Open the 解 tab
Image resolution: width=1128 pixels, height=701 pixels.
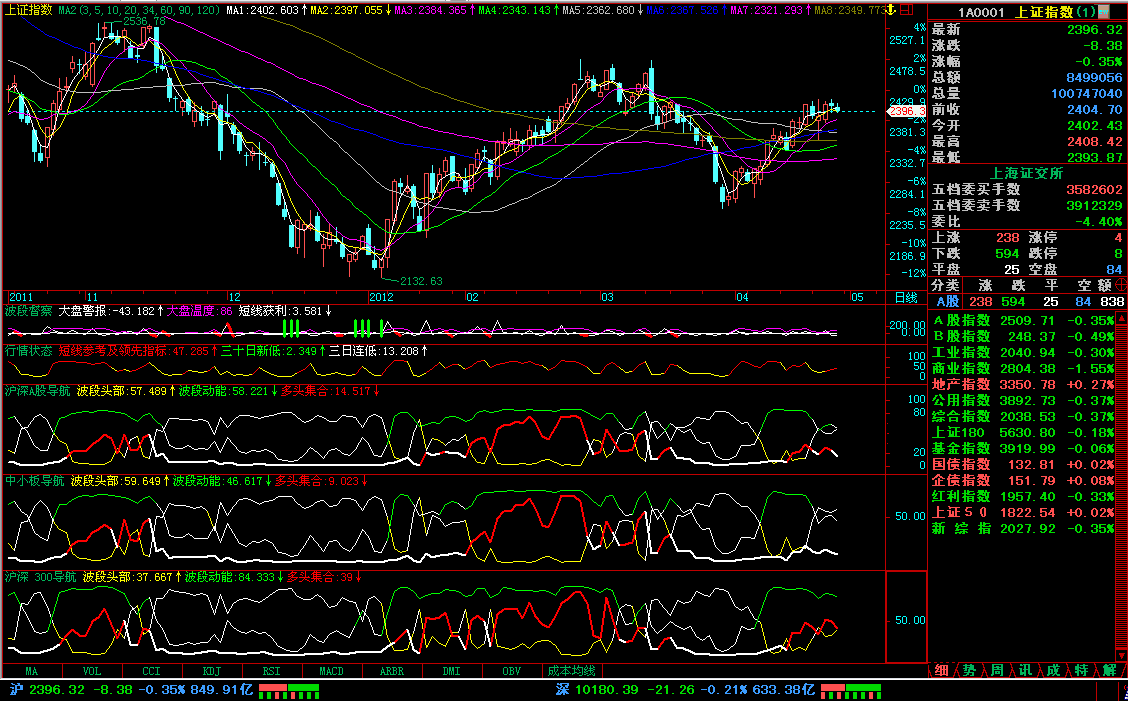tap(1109, 670)
